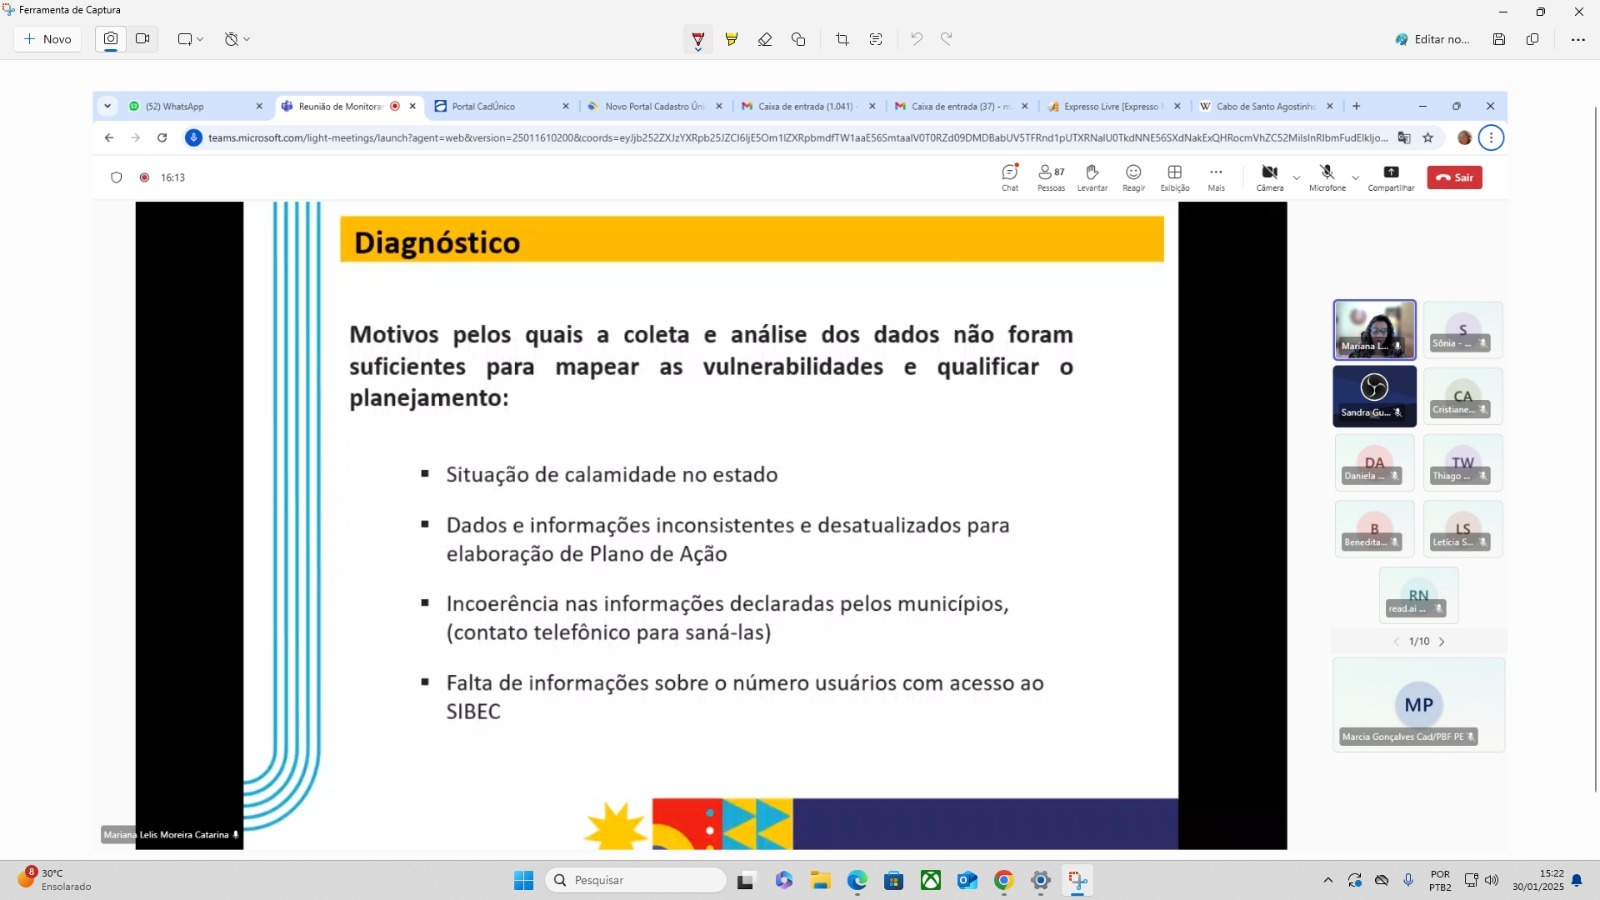Open the snipping mode shape dropdown
Screen dimensions: 1600x900
pos(190,39)
